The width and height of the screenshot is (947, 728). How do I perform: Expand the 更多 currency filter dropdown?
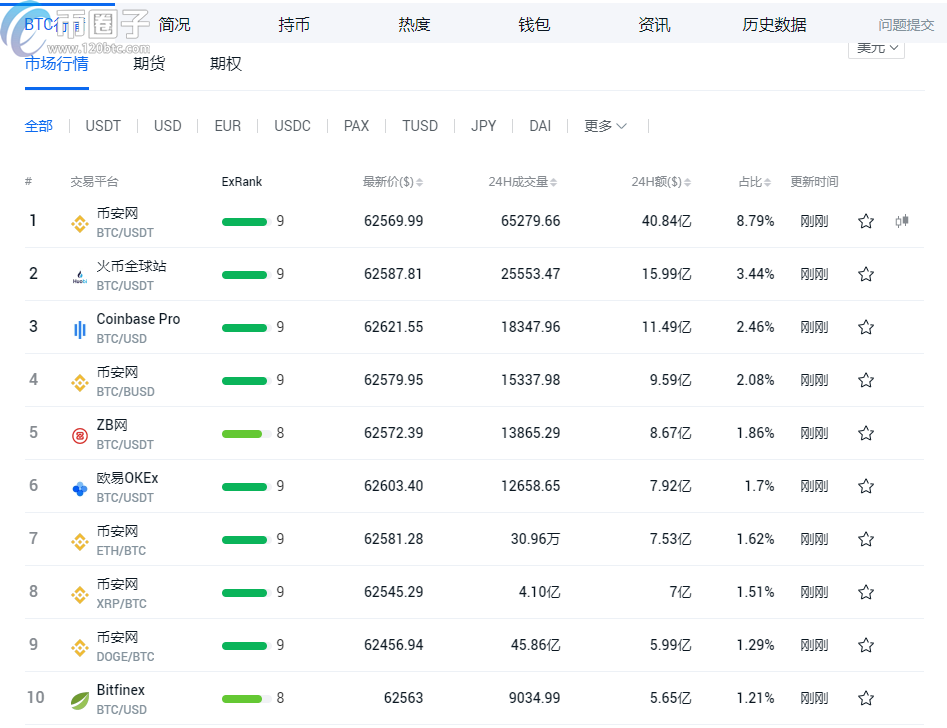pyautogui.click(x=605, y=126)
